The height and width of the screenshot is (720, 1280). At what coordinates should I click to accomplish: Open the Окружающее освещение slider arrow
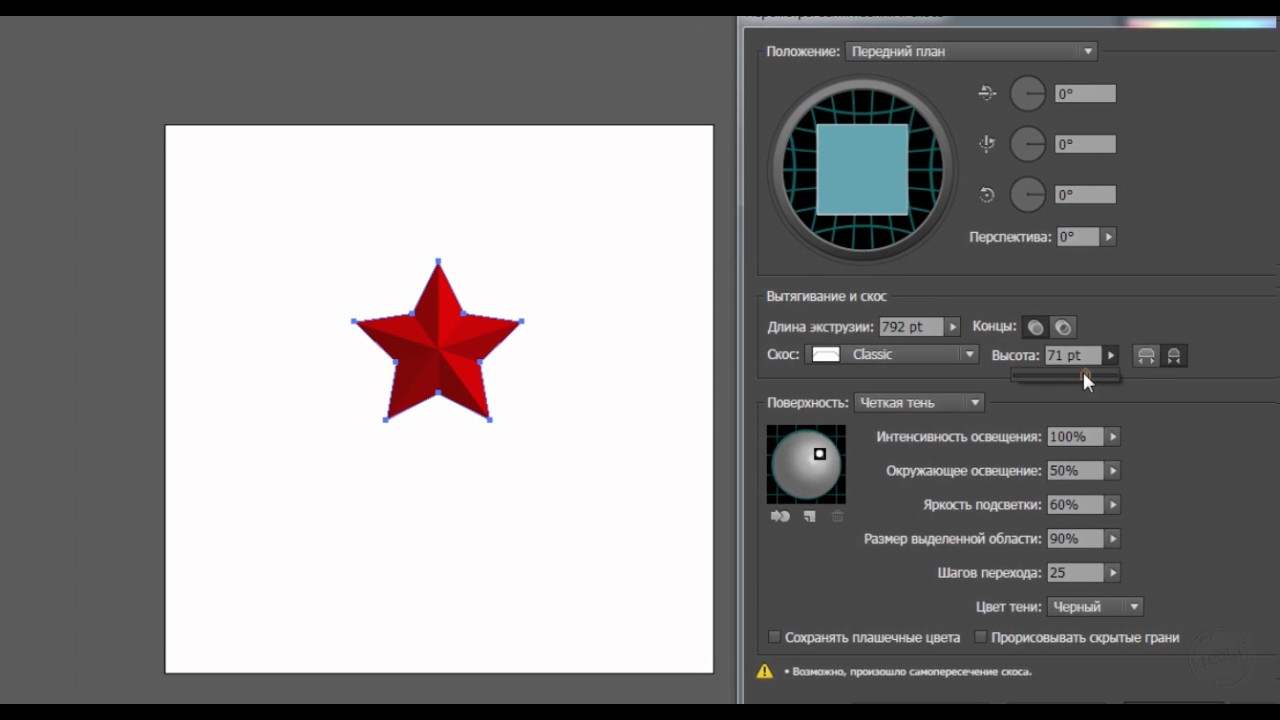point(1113,471)
